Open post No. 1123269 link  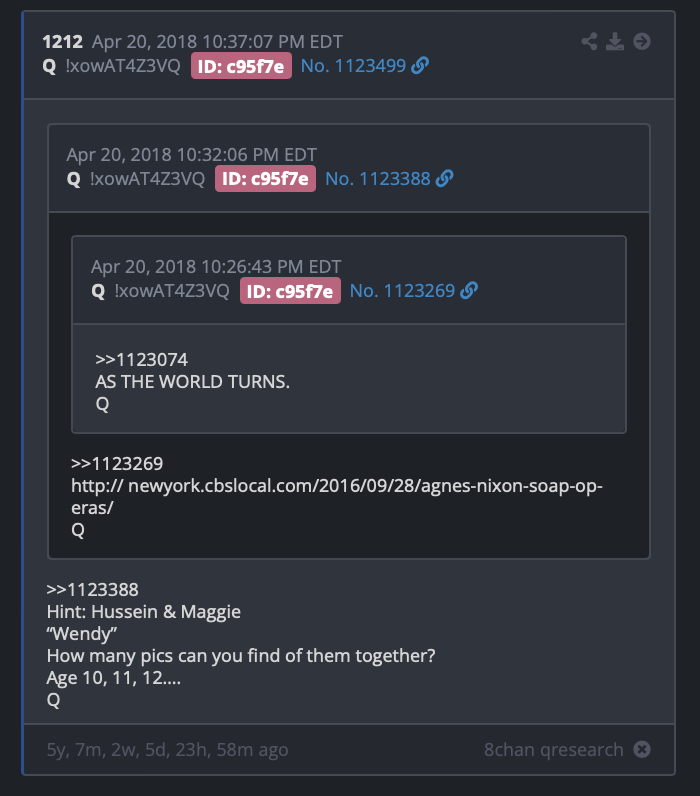402,291
